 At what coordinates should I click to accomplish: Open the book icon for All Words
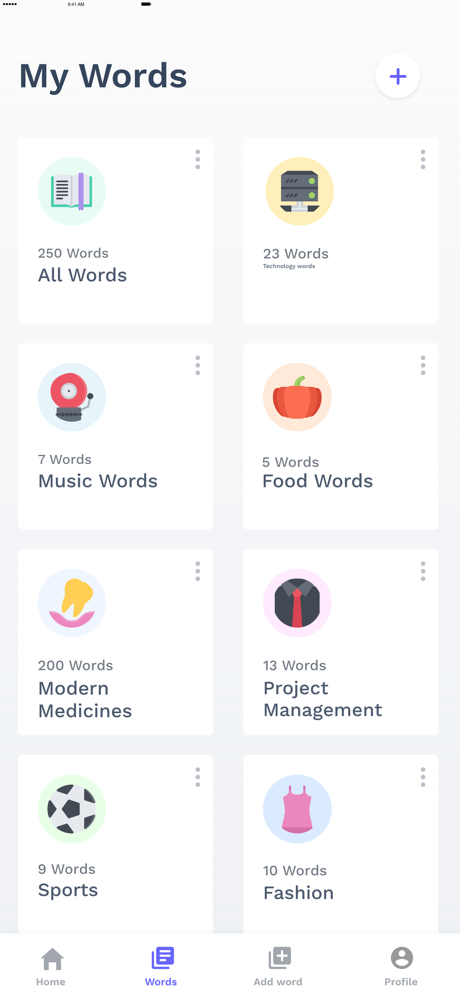click(72, 191)
